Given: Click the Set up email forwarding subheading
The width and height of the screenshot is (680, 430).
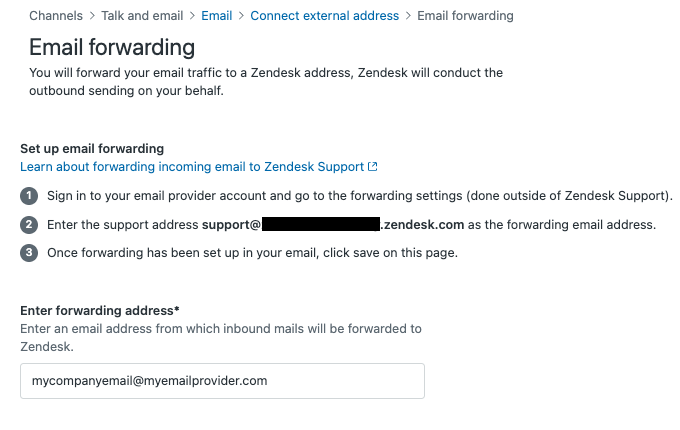Looking at the screenshot, I should pos(92,148).
